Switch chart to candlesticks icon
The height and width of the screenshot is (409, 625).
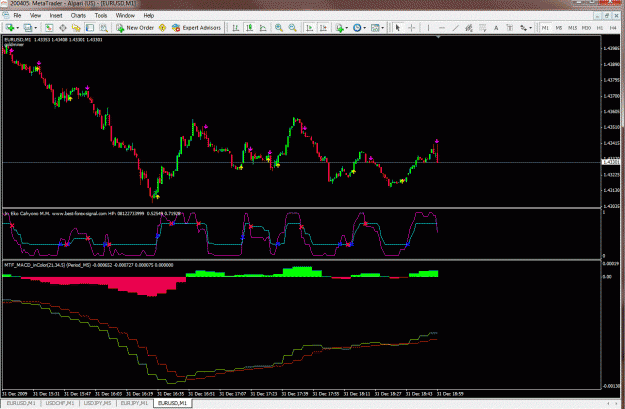(x=250, y=28)
